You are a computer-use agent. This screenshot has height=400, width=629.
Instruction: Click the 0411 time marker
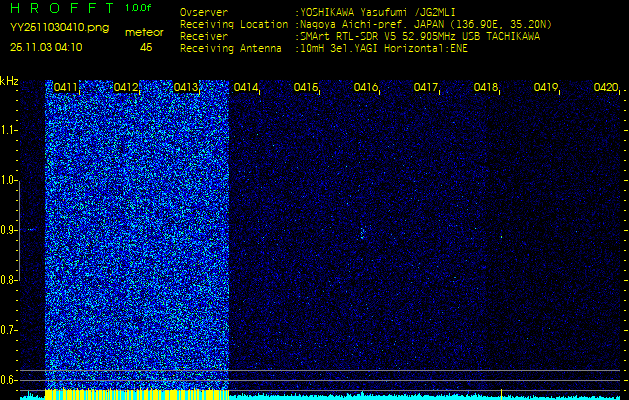click(x=66, y=87)
